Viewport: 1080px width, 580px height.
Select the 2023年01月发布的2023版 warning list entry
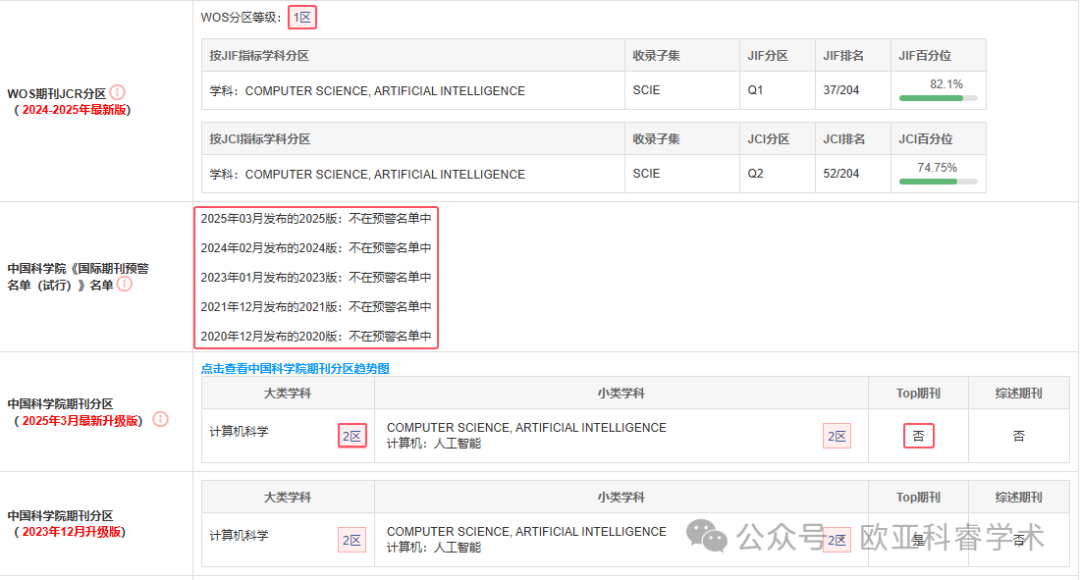(x=316, y=278)
